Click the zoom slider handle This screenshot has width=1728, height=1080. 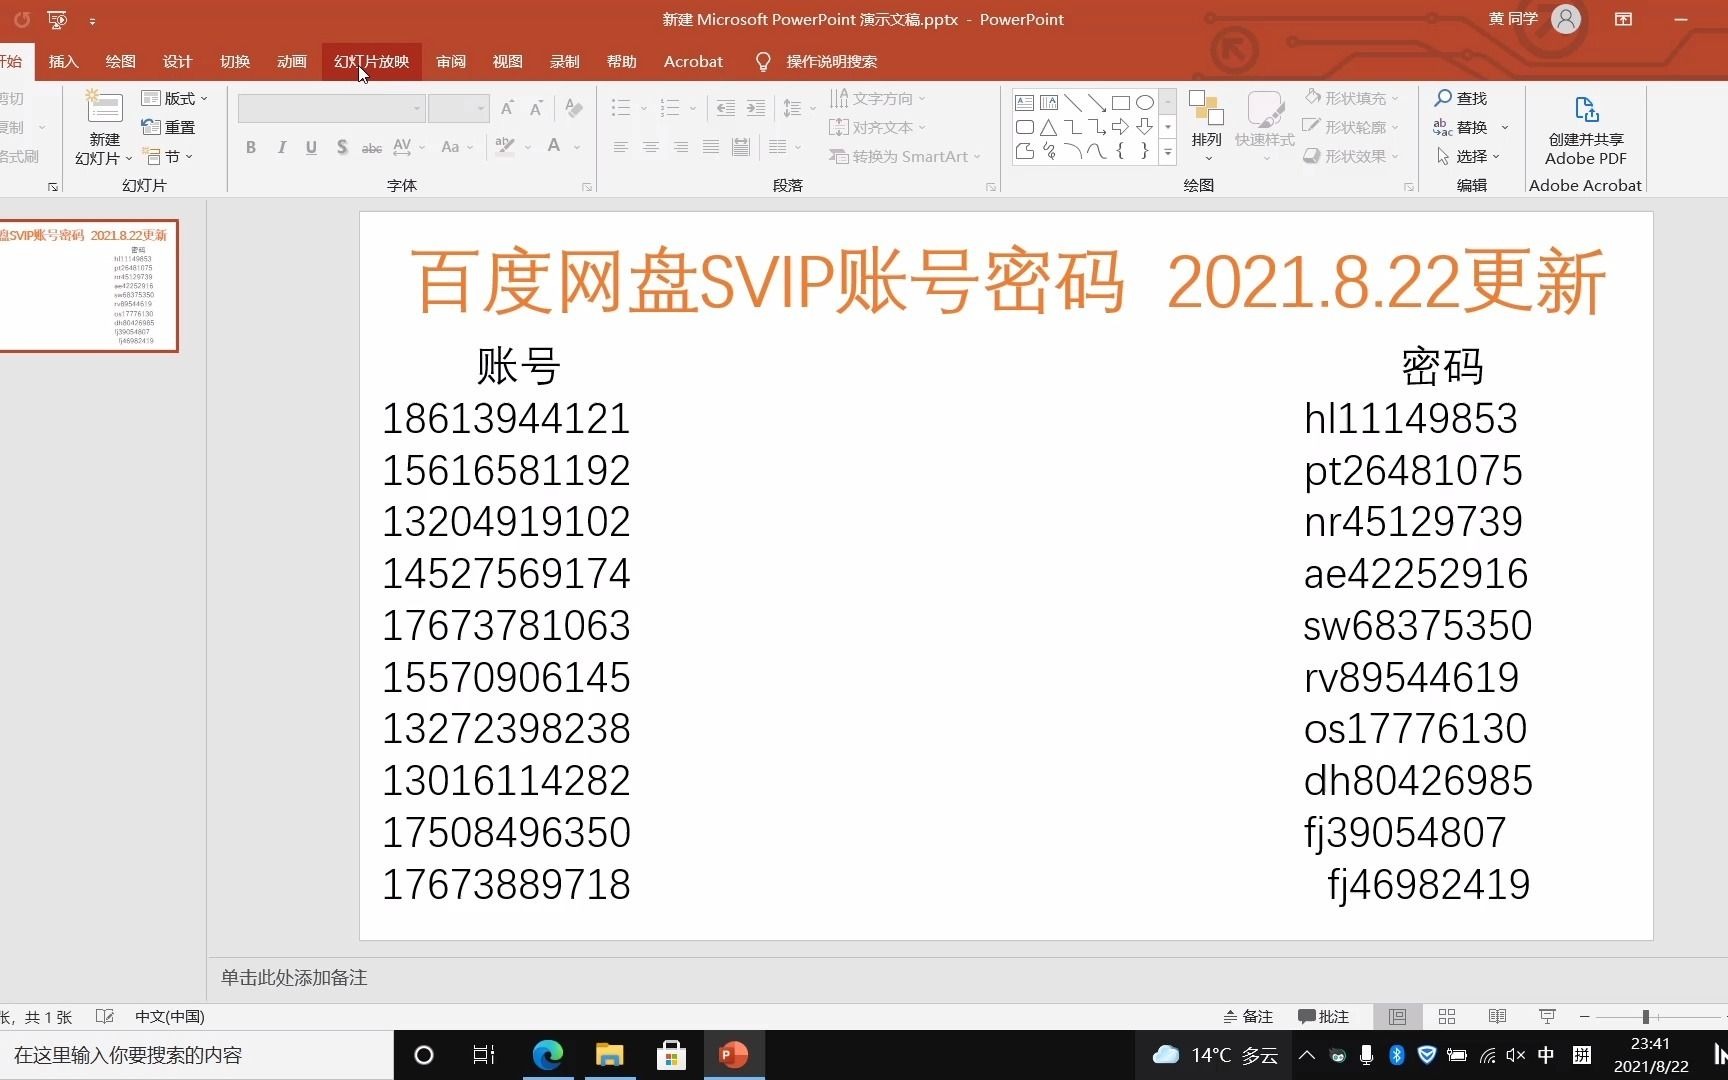(1645, 1016)
